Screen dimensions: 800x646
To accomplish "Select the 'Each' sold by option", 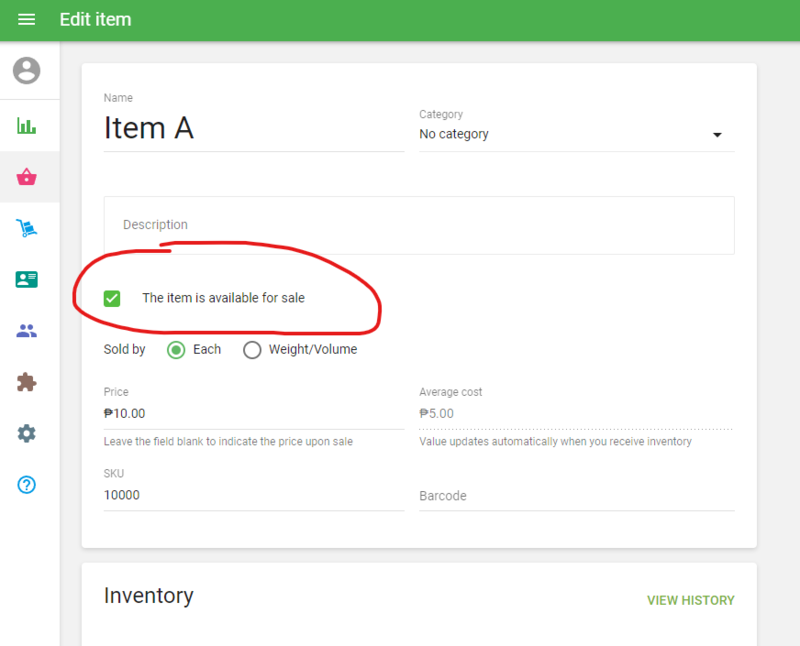I will tap(176, 350).
